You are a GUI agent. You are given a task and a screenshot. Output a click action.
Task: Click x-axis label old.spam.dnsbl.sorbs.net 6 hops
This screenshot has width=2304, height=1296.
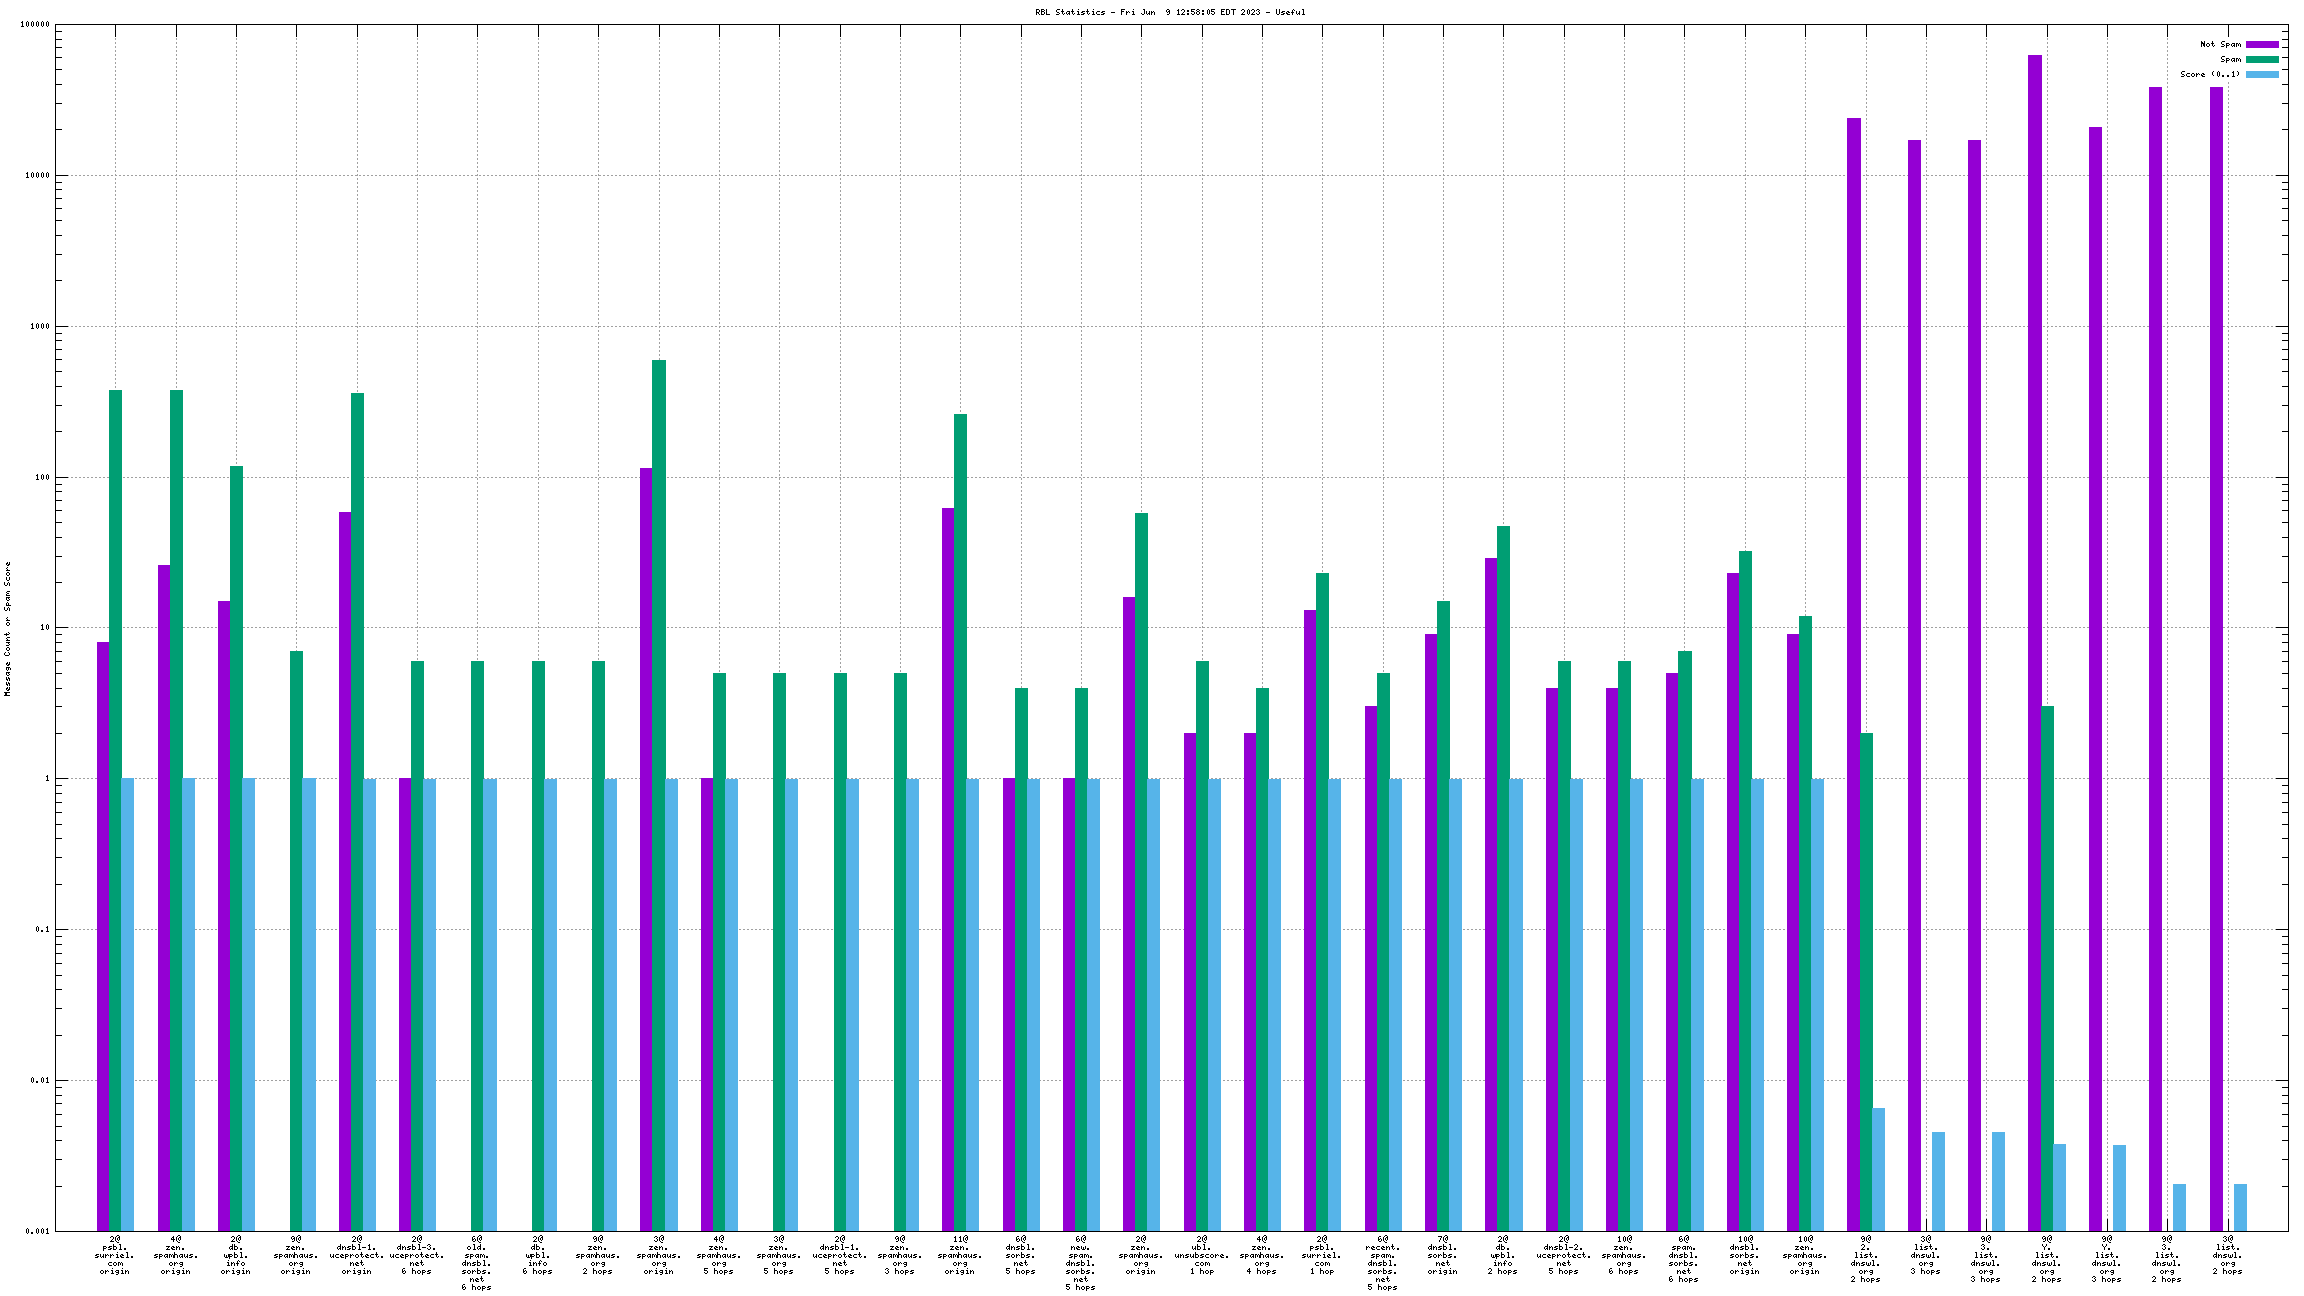click(476, 1262)
